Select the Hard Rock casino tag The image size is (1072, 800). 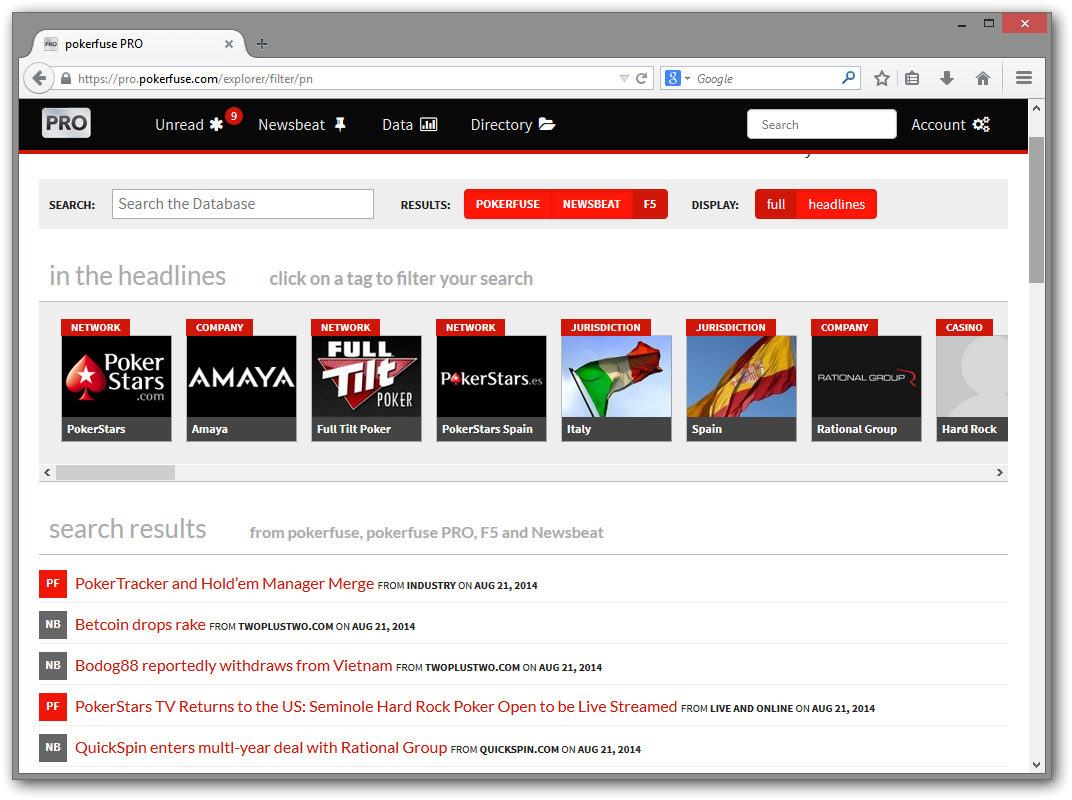972,381
